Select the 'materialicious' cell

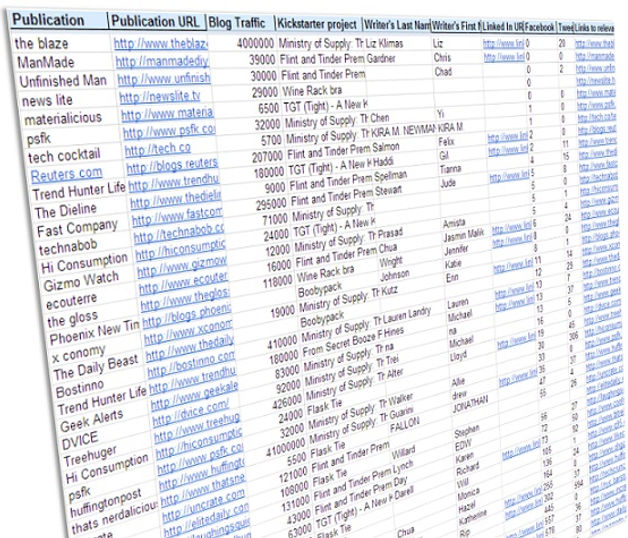[63, 119]
